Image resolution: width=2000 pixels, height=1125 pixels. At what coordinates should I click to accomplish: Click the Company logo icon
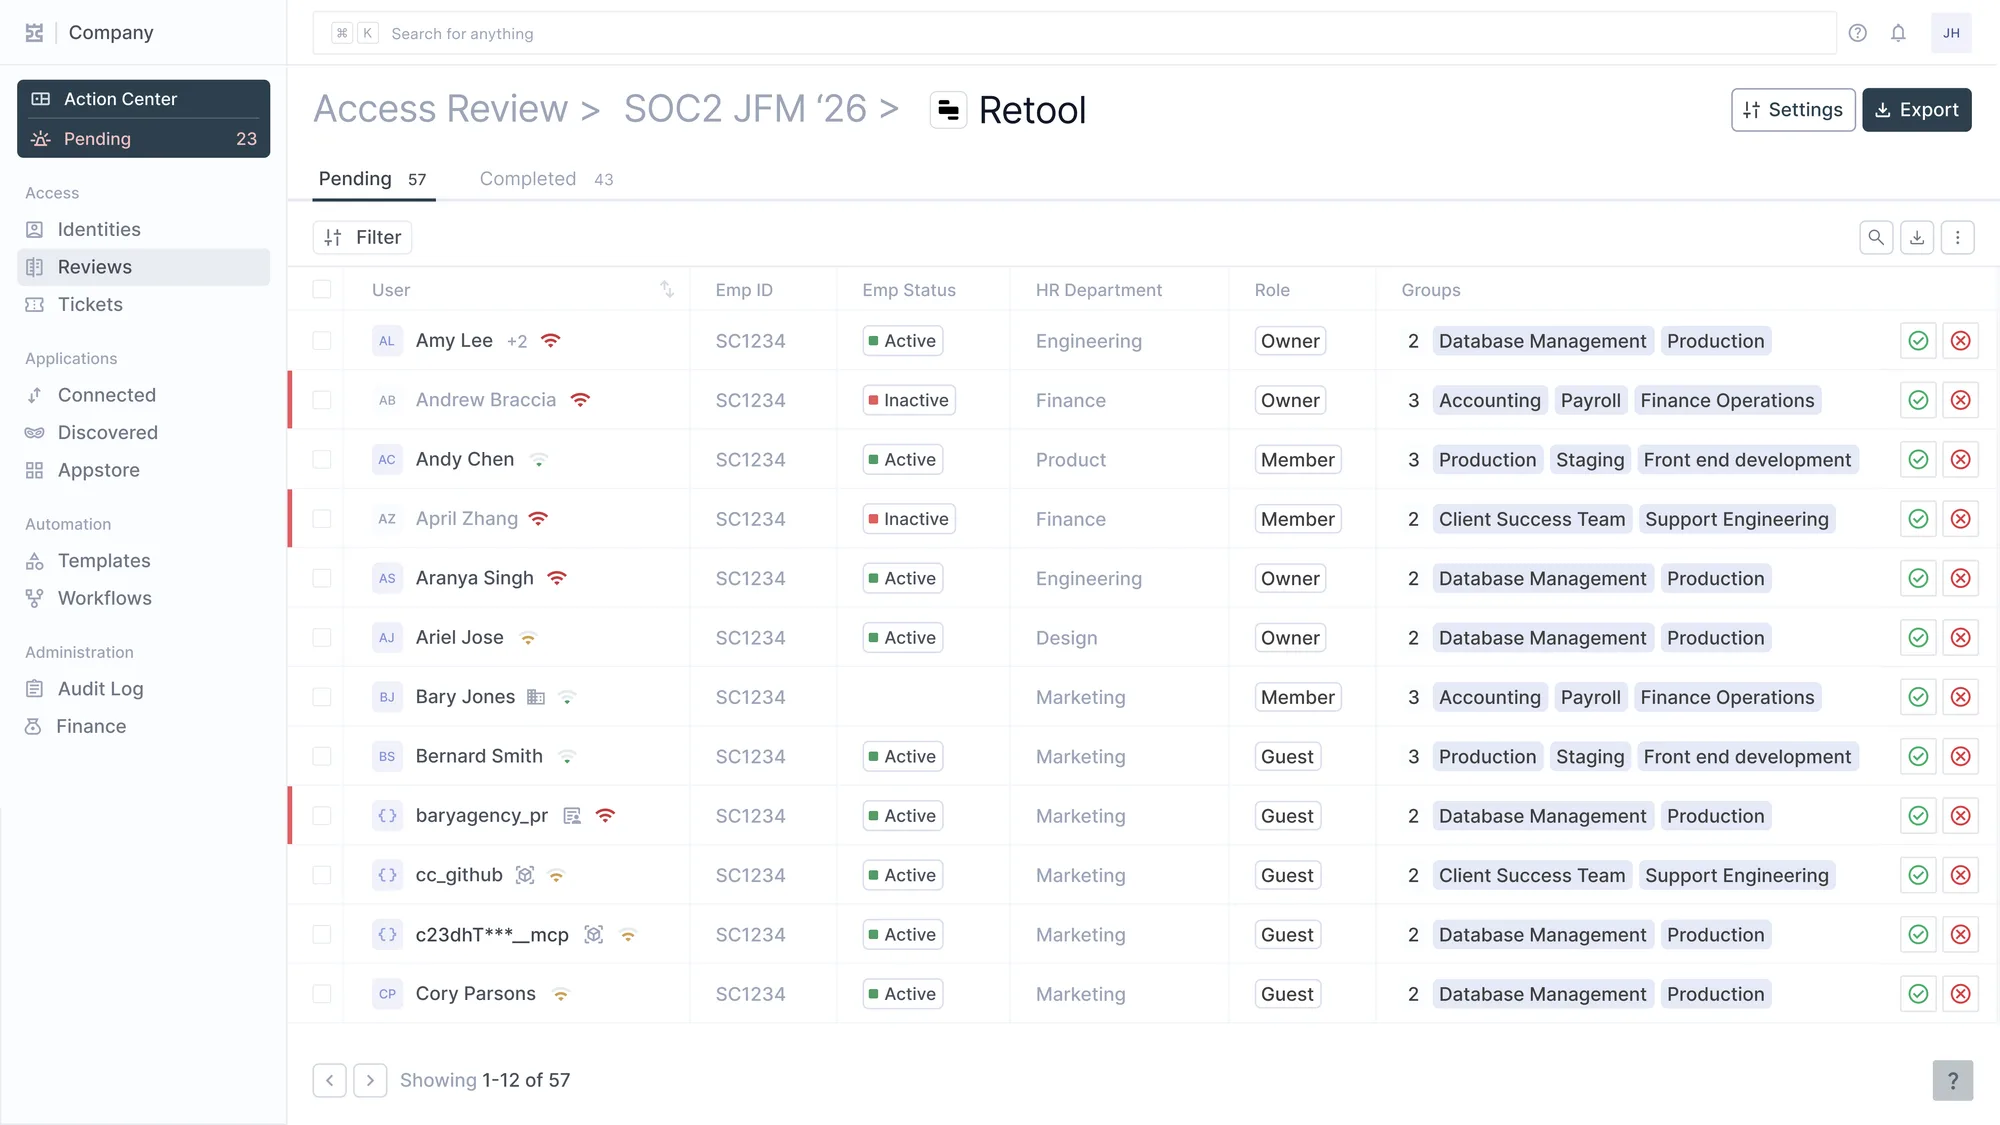34,33
